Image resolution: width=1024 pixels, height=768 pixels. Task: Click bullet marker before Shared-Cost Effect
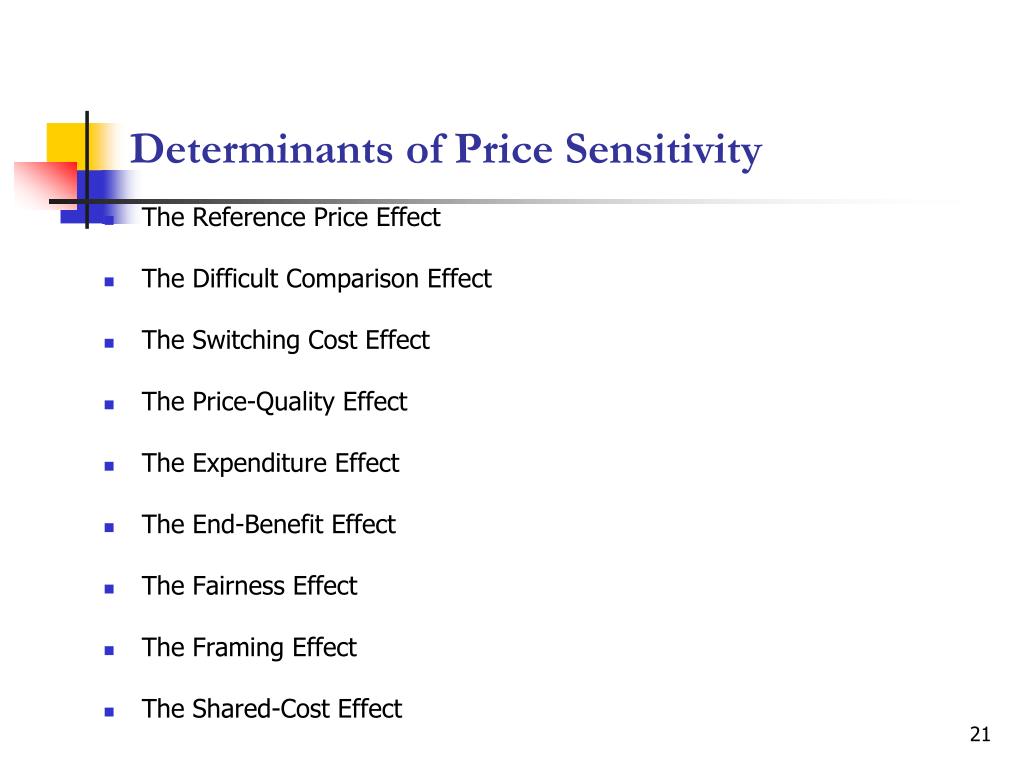pyautogui.click(x=109, y=712)
